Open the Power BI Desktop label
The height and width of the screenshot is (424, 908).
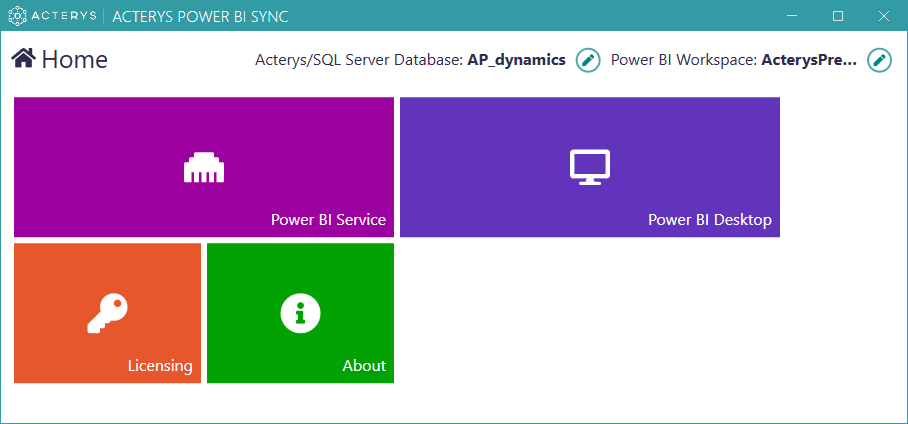click(710, 220)
